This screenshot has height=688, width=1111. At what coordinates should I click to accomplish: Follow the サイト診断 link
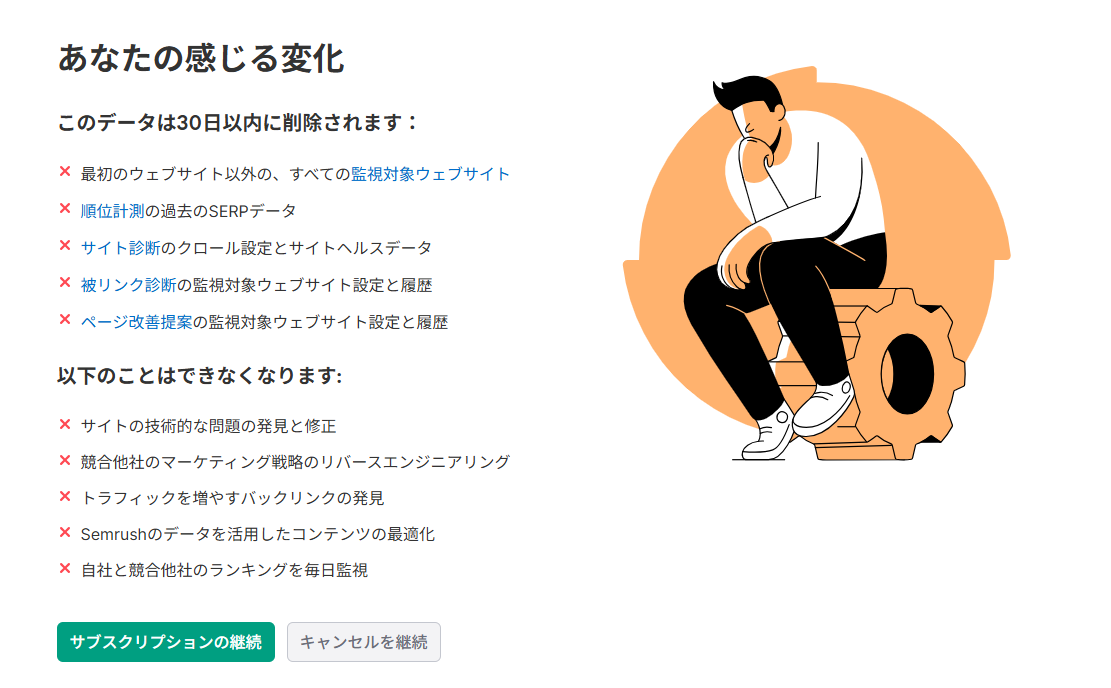tap(120, 248)
